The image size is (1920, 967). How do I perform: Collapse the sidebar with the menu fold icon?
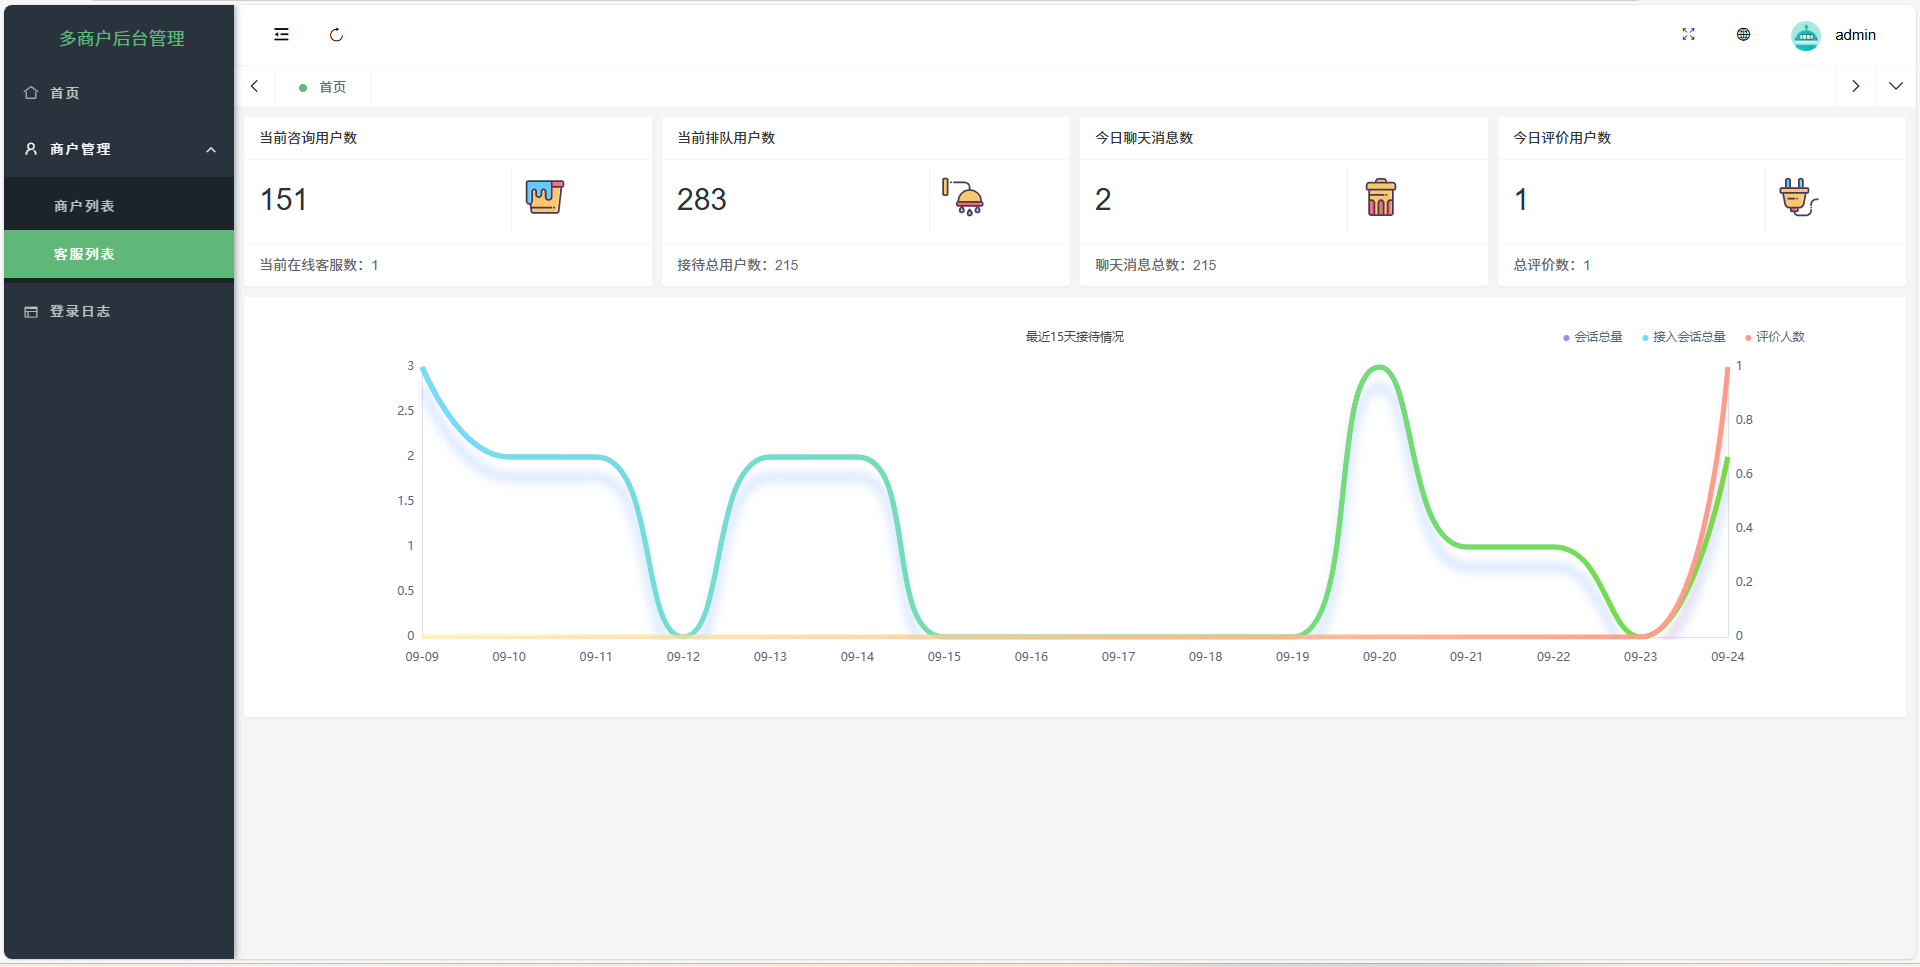click(281, 35)
